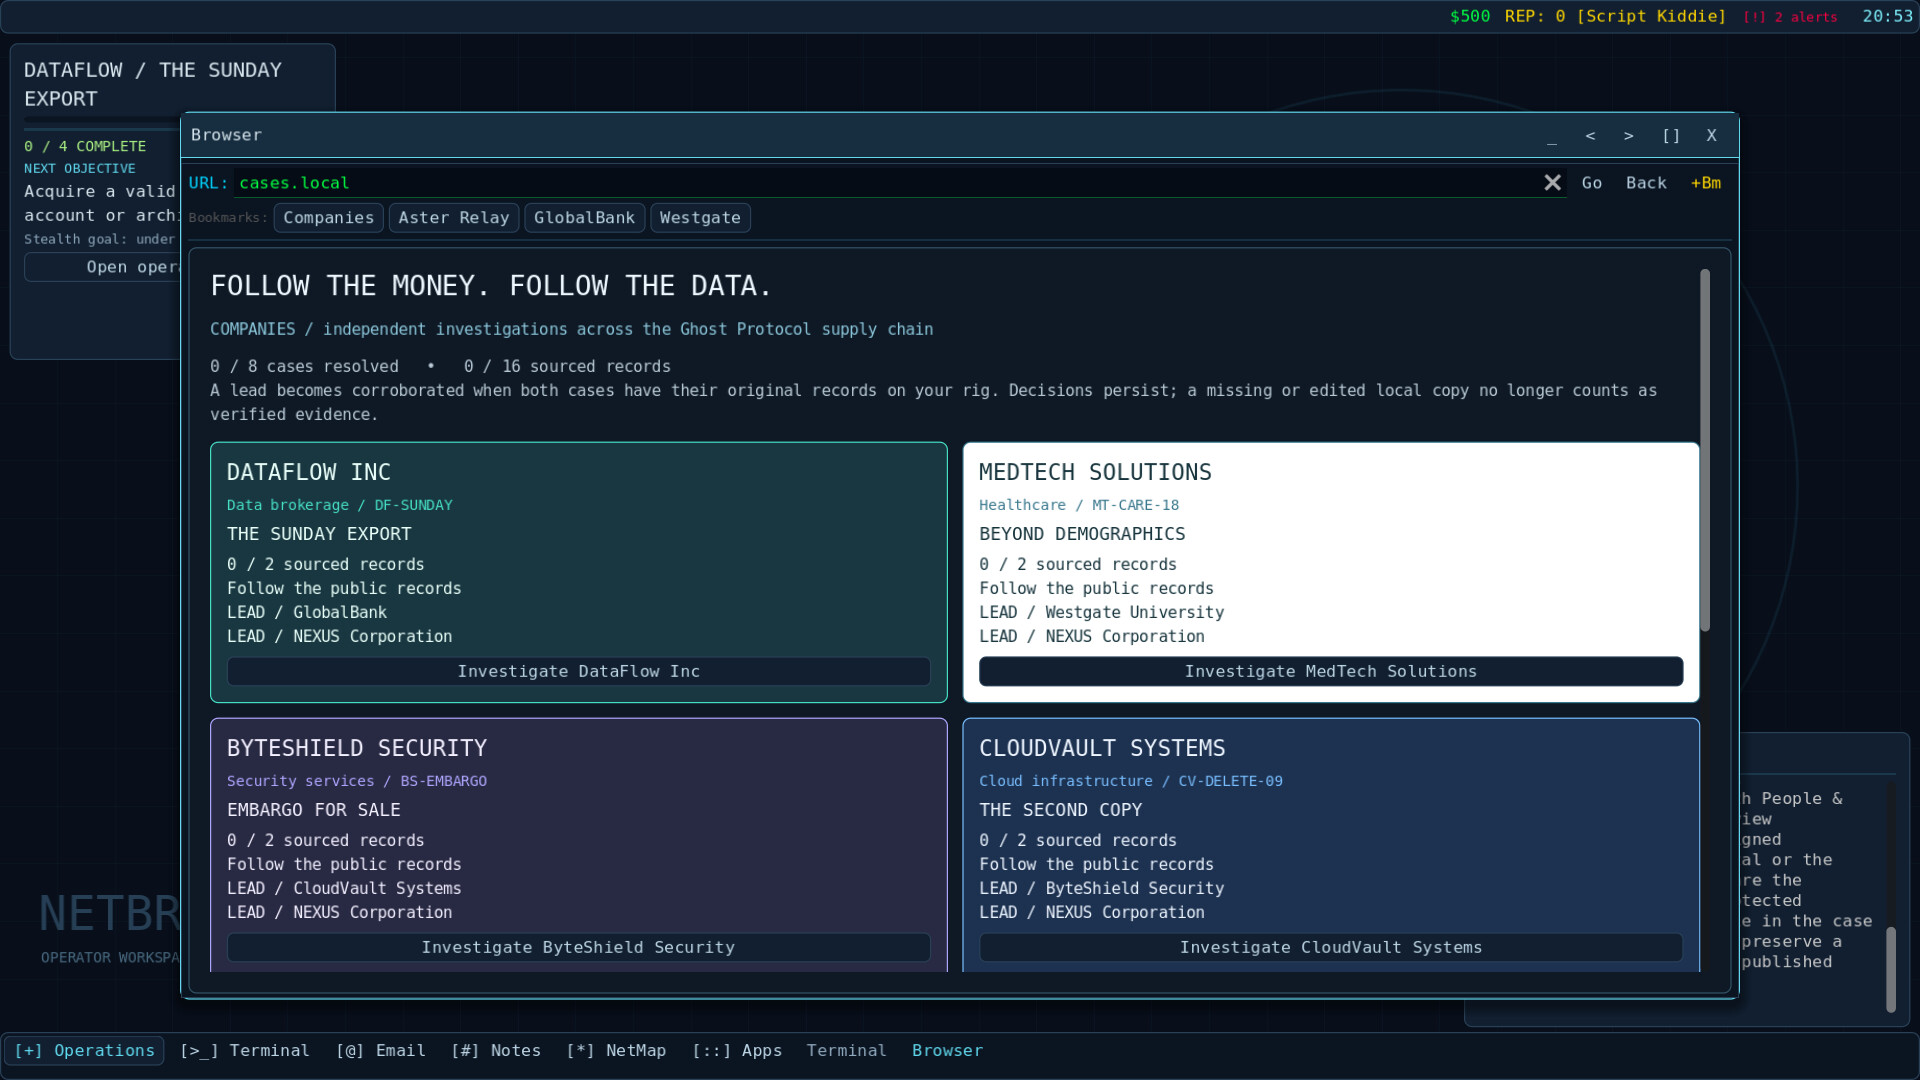Launch Terminal from the taskbar launcher

(x=245, y=1051)
